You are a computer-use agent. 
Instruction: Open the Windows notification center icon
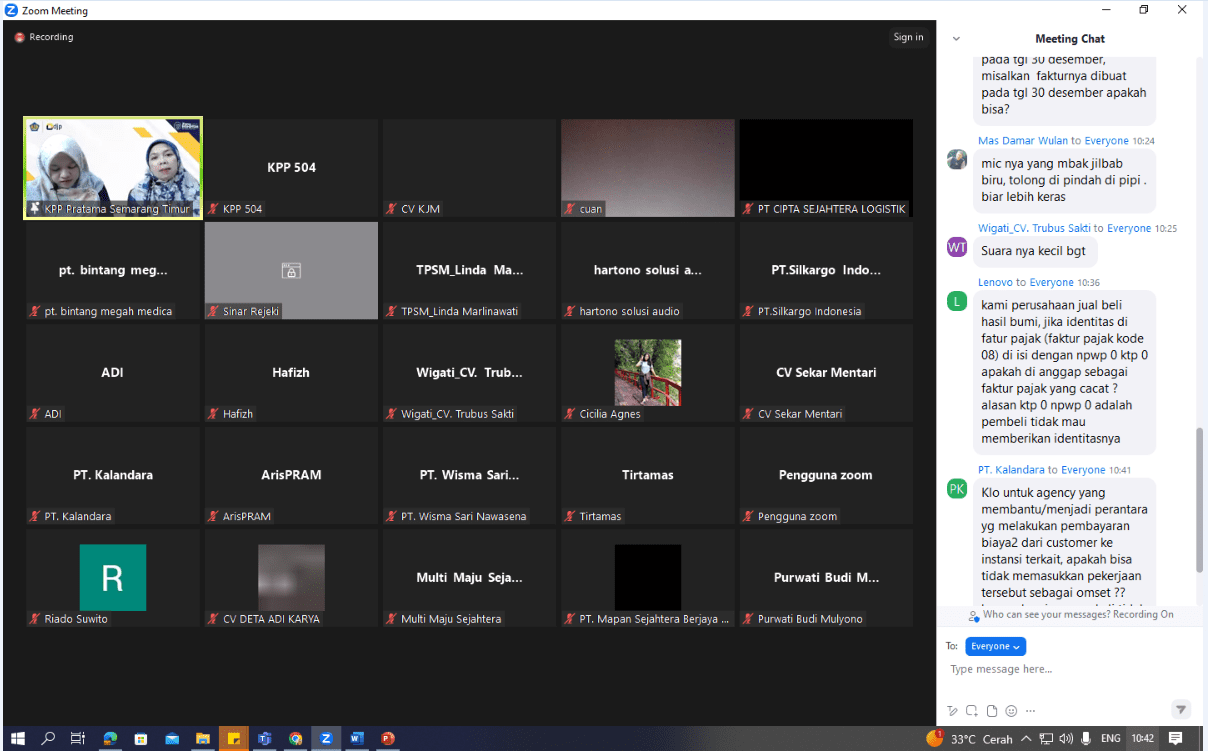[1176, 739]
